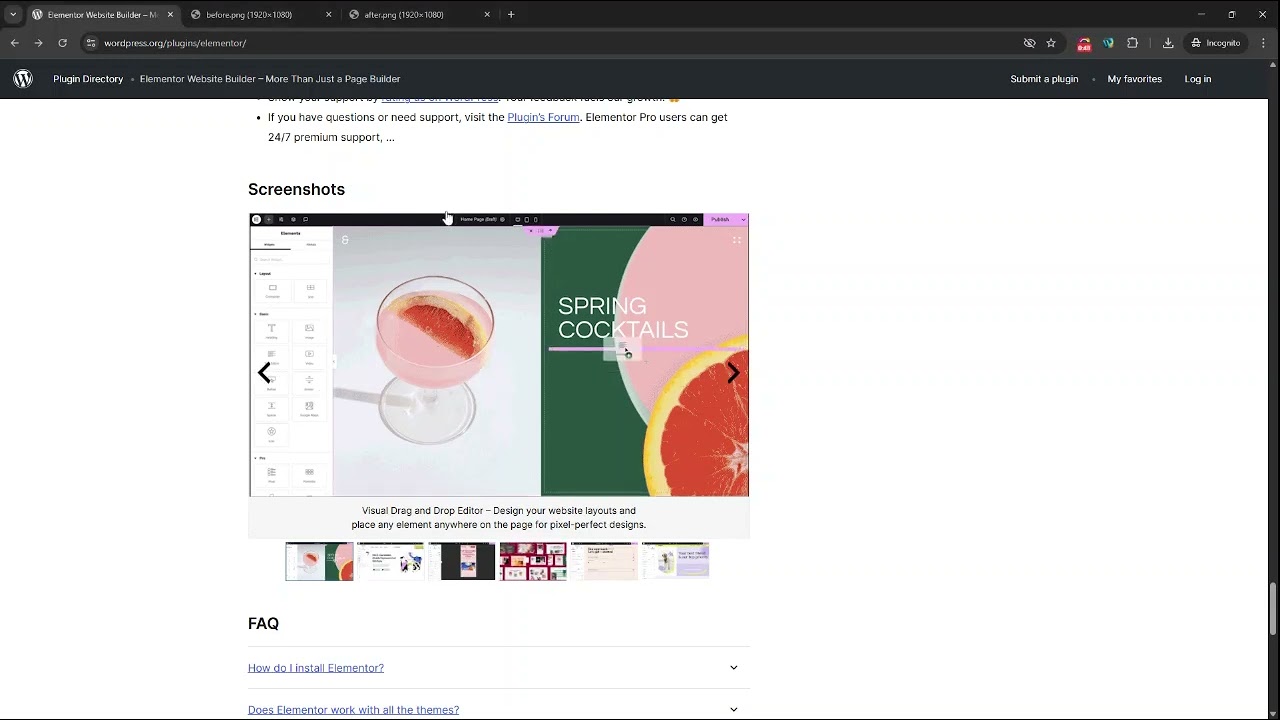This screenshot has height=720, width=1280.
Task: Reload the page with refresh icon
Action: click(x=62, y=43)
